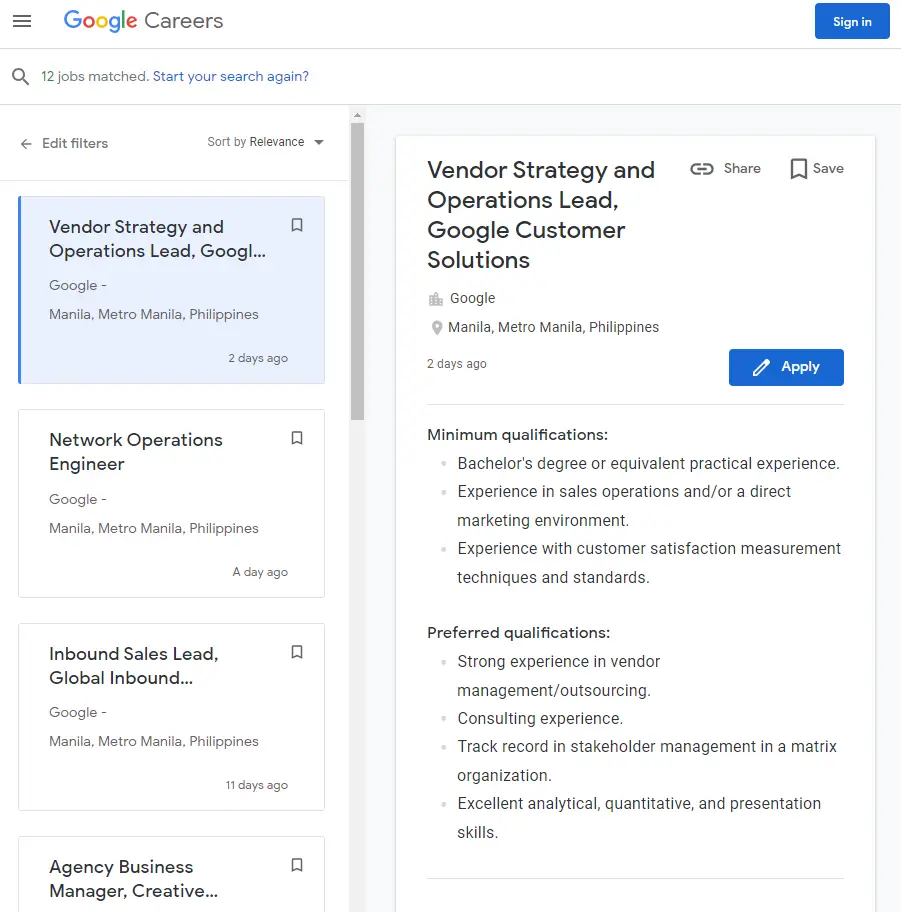901x912 pixels.
Task: Open the Sort by Relevance dropdown
Action: pos(265,142)
